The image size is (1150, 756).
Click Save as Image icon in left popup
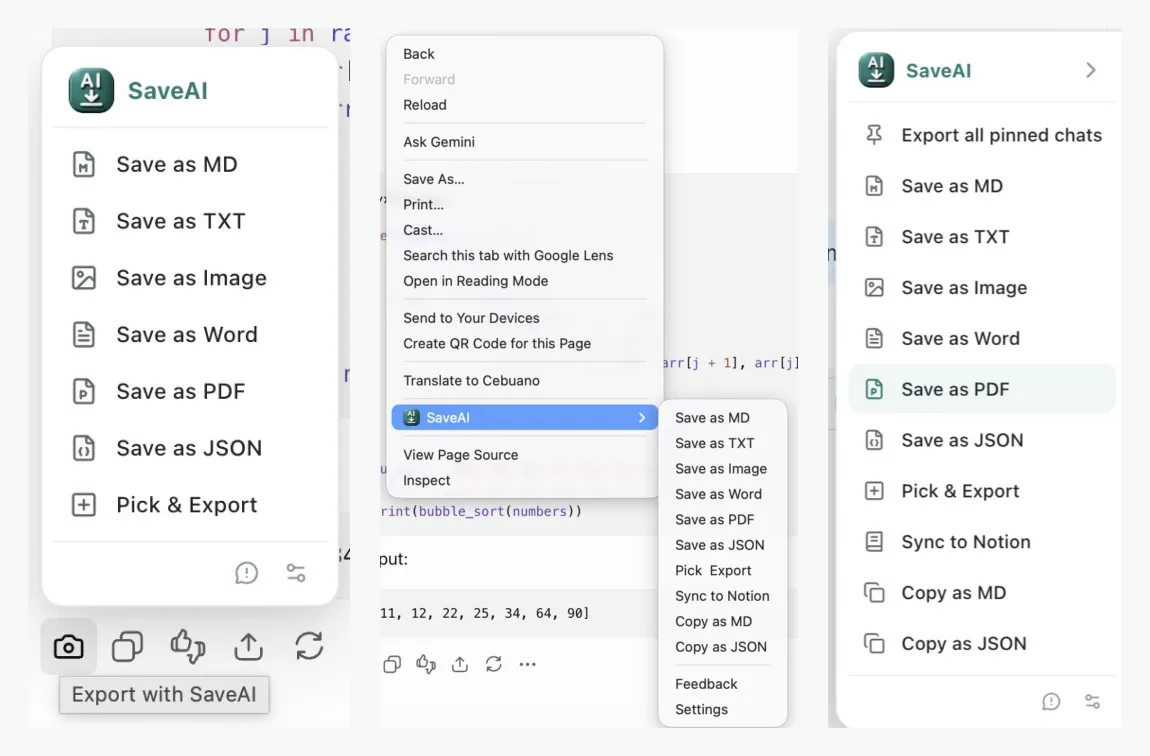pos(84,278)
